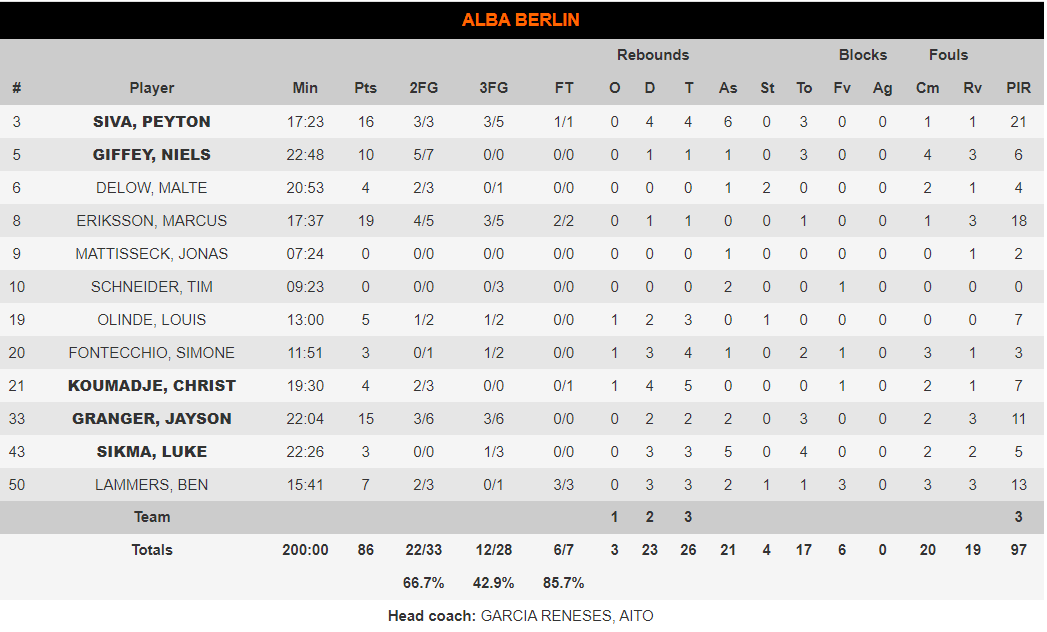
Task: Click the Min column header
Action: click(305, 88)
